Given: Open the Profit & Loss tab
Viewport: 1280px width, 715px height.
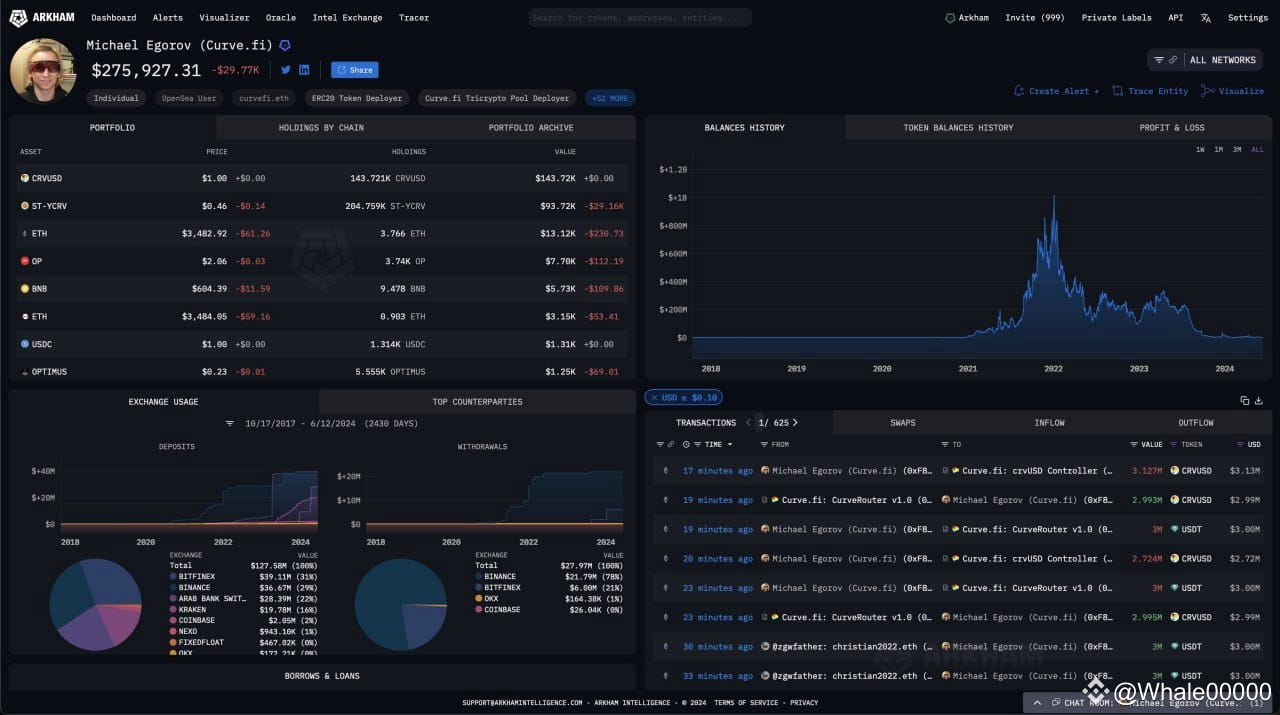Looking at the screenshot, I should click(1172, 128).
